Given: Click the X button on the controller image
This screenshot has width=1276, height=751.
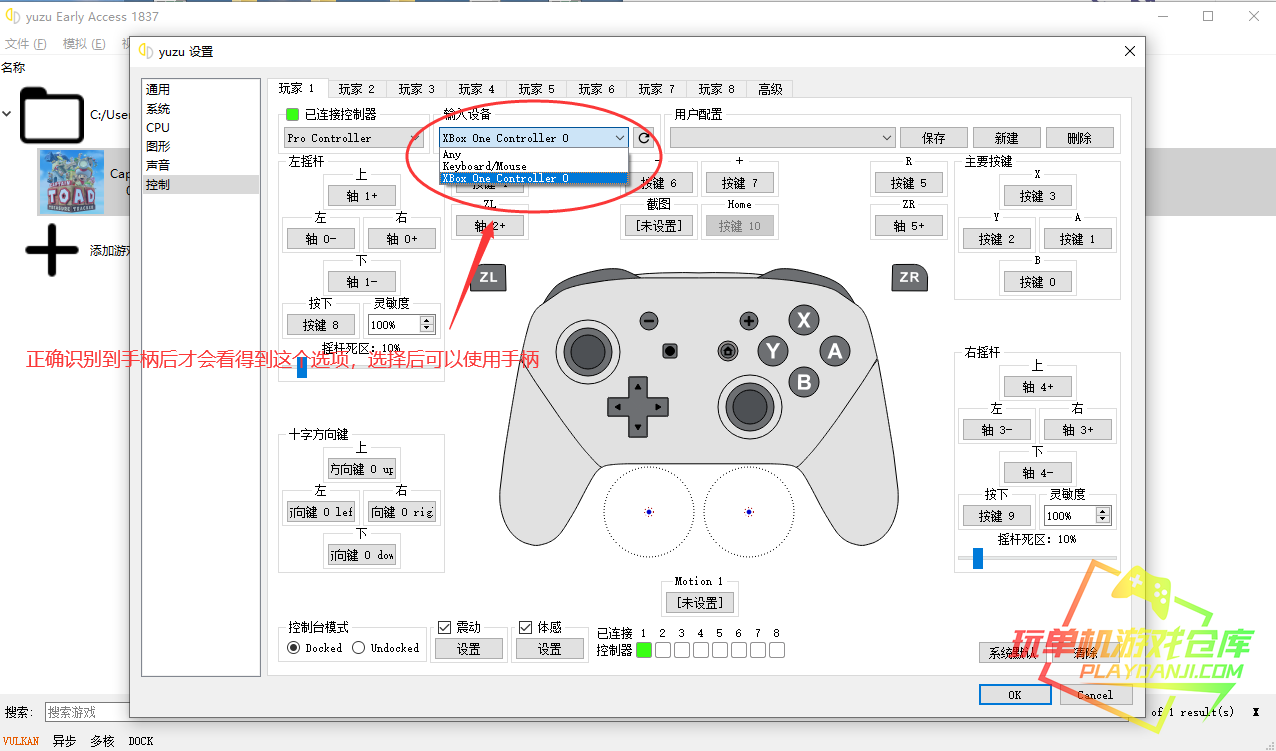Looking at the screenshot, I should tap(803, 320).
